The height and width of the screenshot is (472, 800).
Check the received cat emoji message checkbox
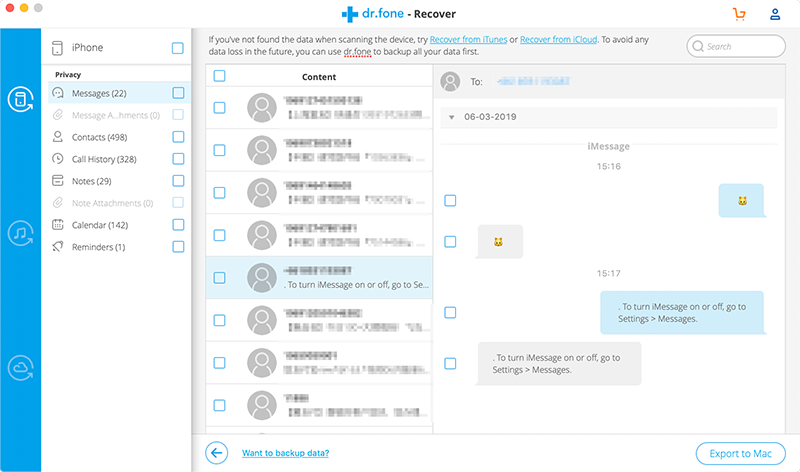click(450, 241)
